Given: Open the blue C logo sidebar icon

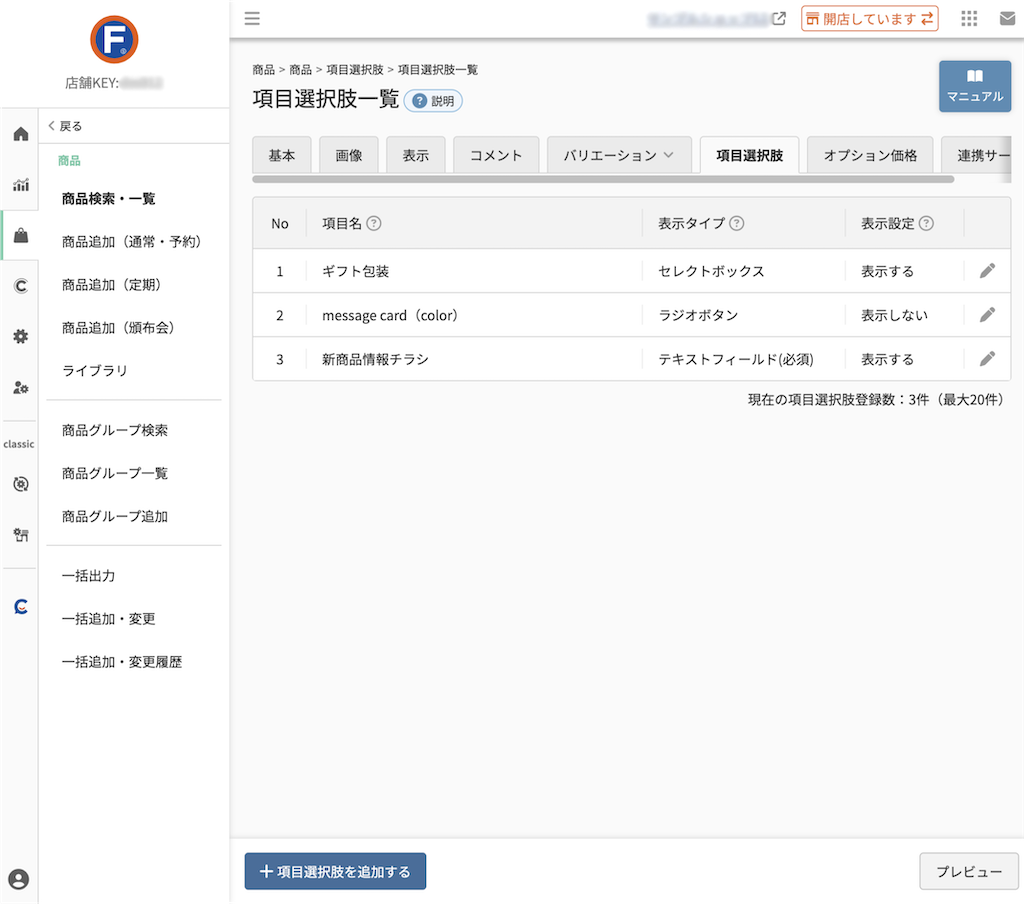Looking at the screenshot, I should [x=21, y=607].
